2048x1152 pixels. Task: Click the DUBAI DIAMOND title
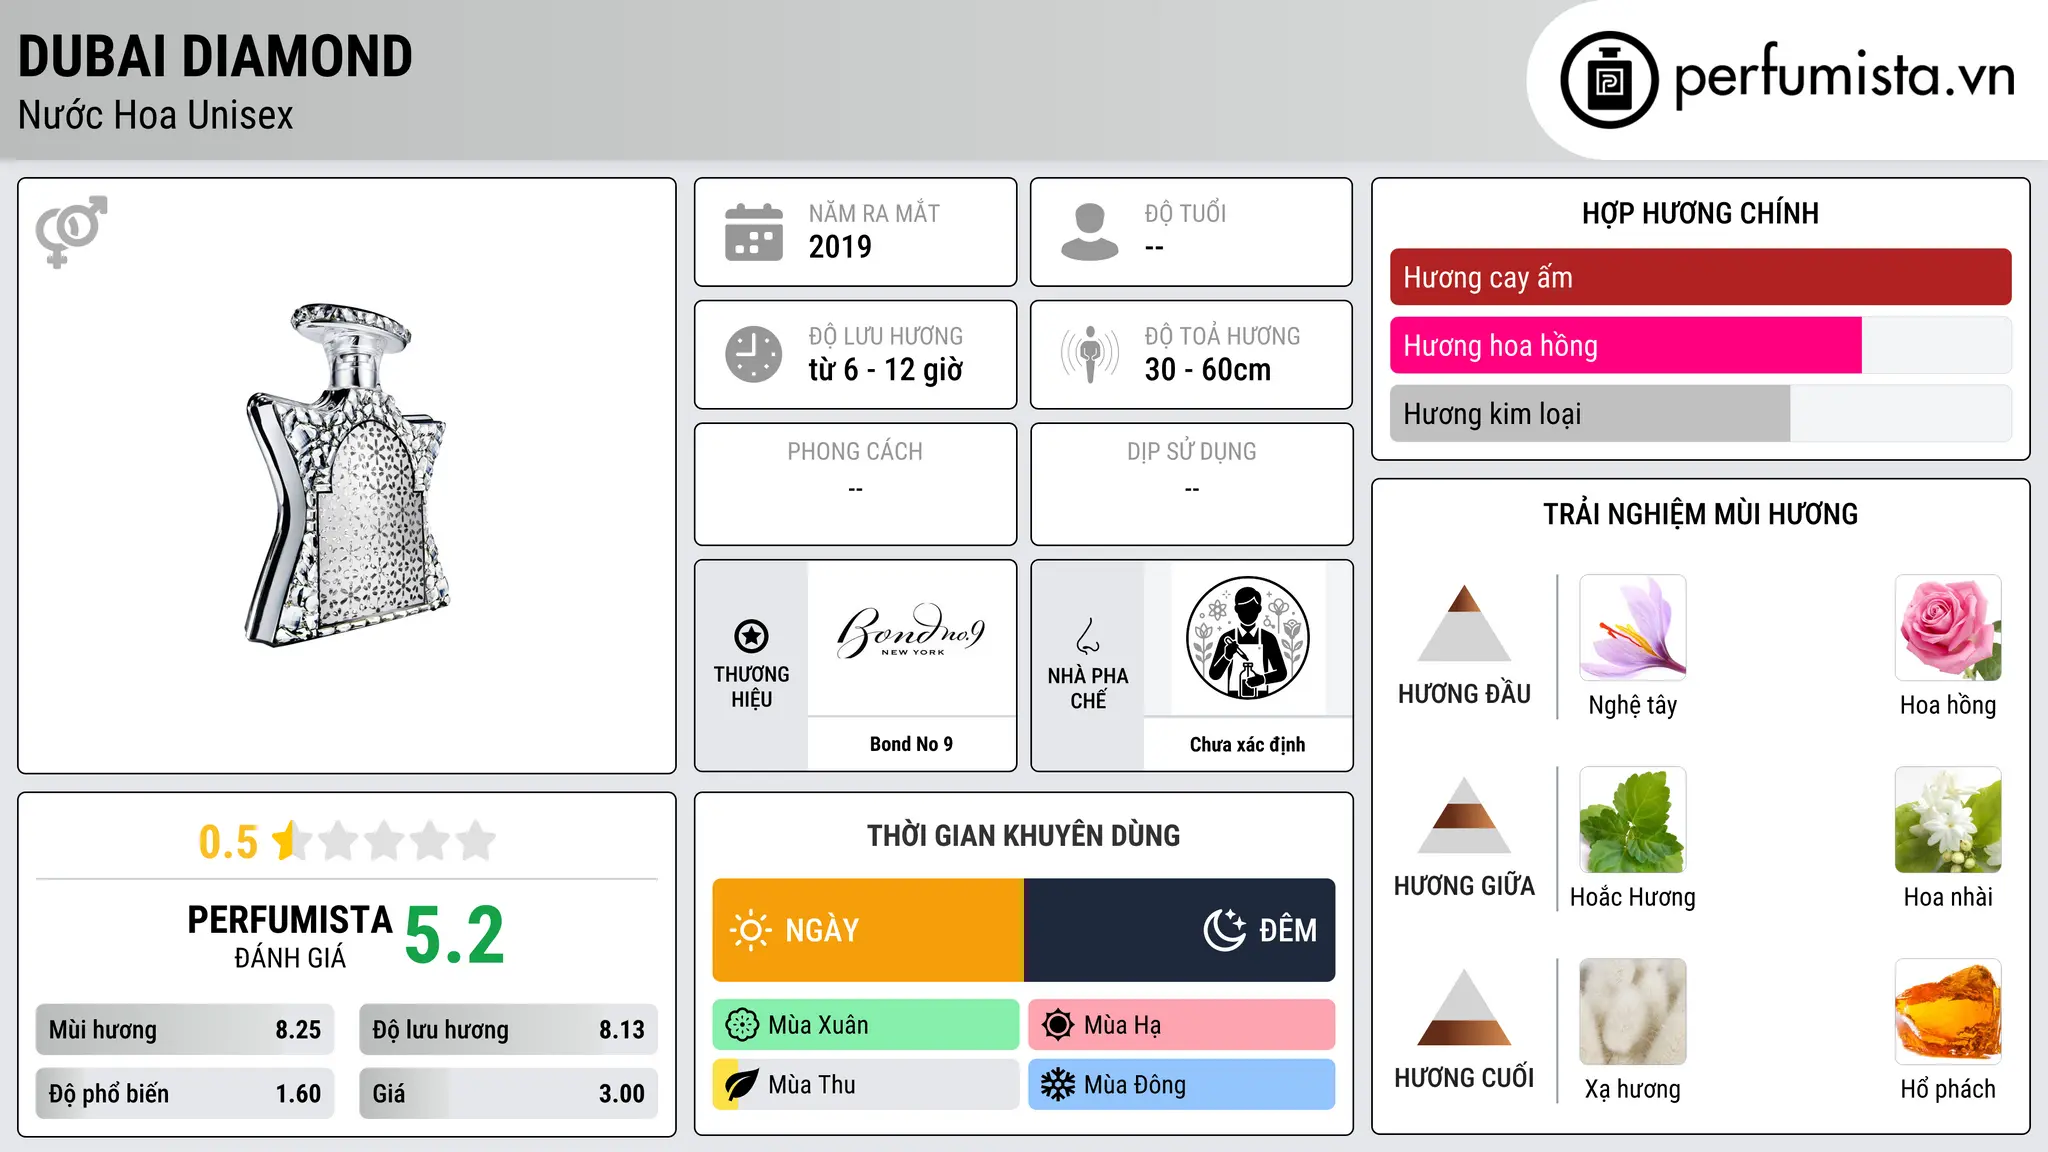[215, 56]
